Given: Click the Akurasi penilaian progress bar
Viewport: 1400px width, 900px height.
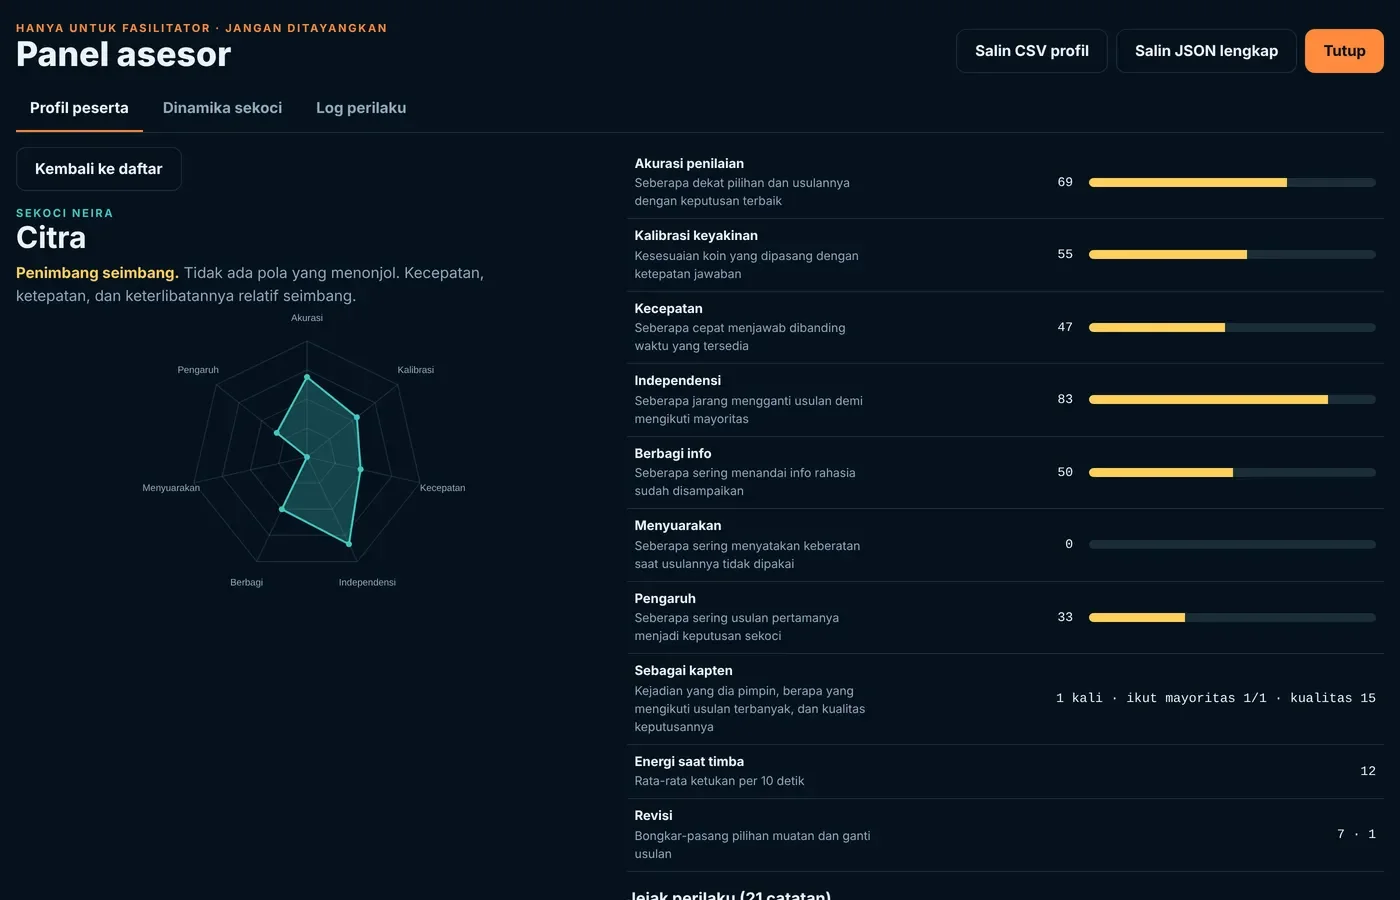Looking at the screenshot, I should (x=1232, y=182).
